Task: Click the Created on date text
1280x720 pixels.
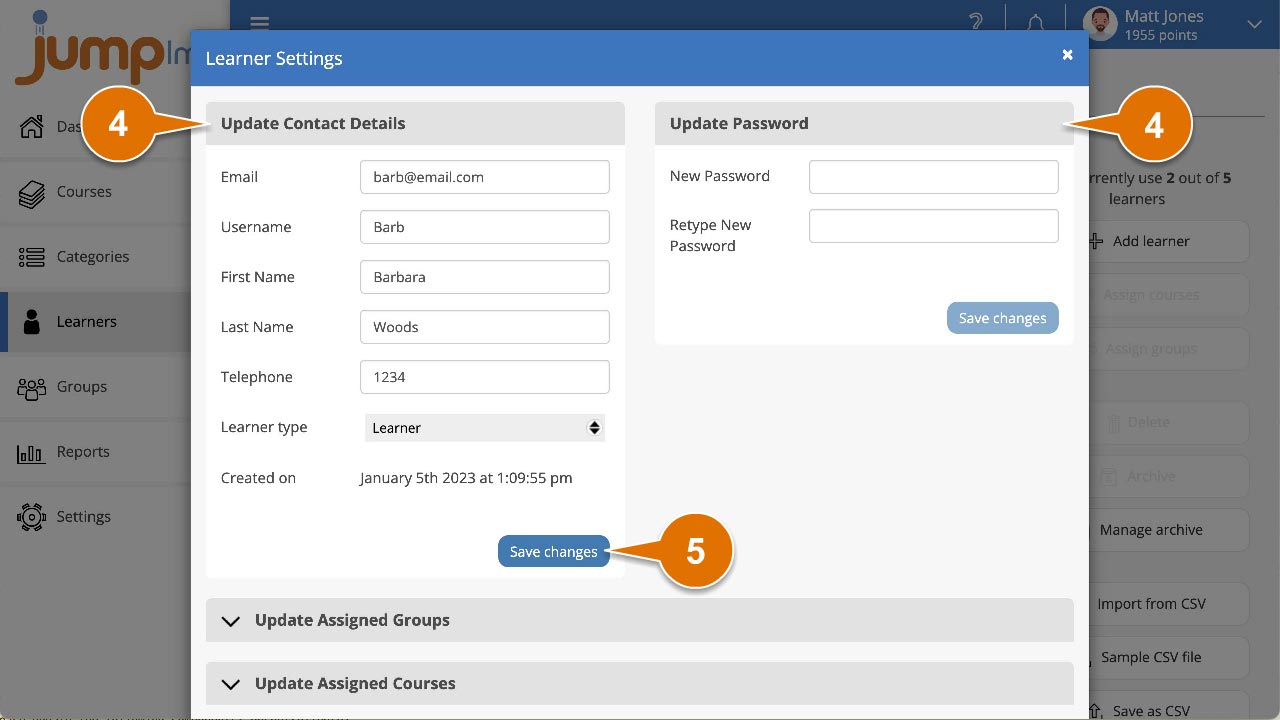Action: (x=466, y=478)
